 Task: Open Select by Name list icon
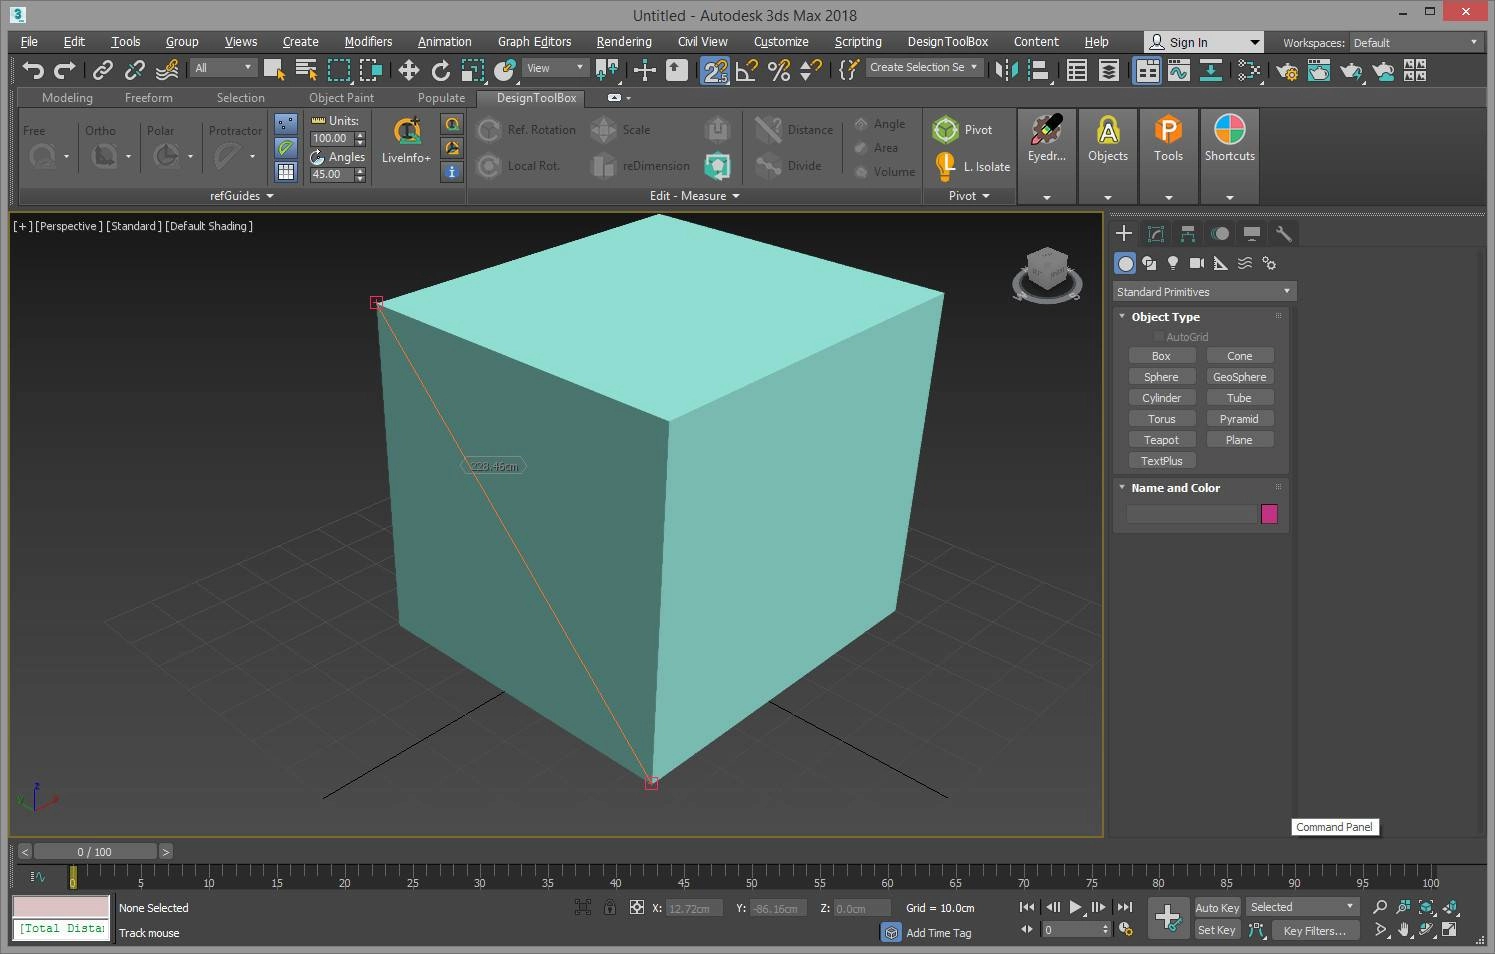tap(306, 70)
